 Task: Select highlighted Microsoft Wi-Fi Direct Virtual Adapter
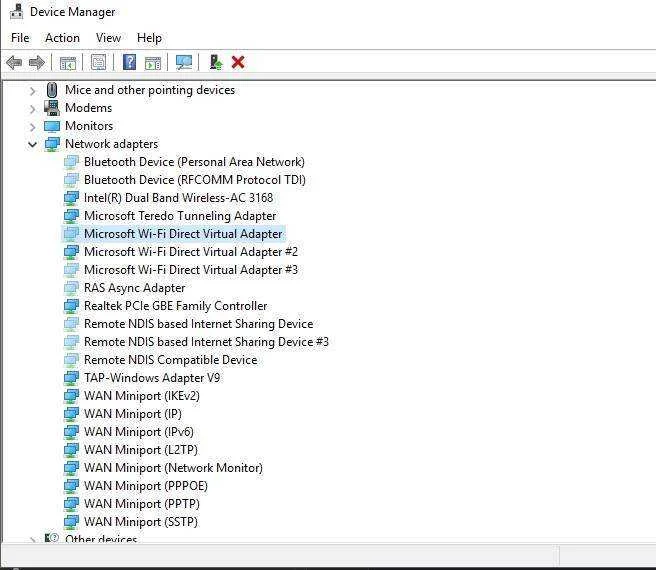tap(183, 234)
